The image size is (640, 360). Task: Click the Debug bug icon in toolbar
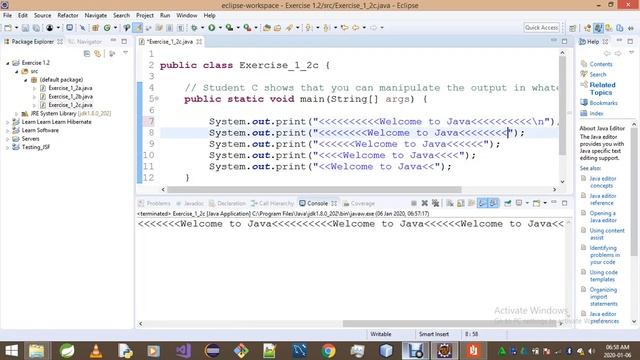point(194,28)
